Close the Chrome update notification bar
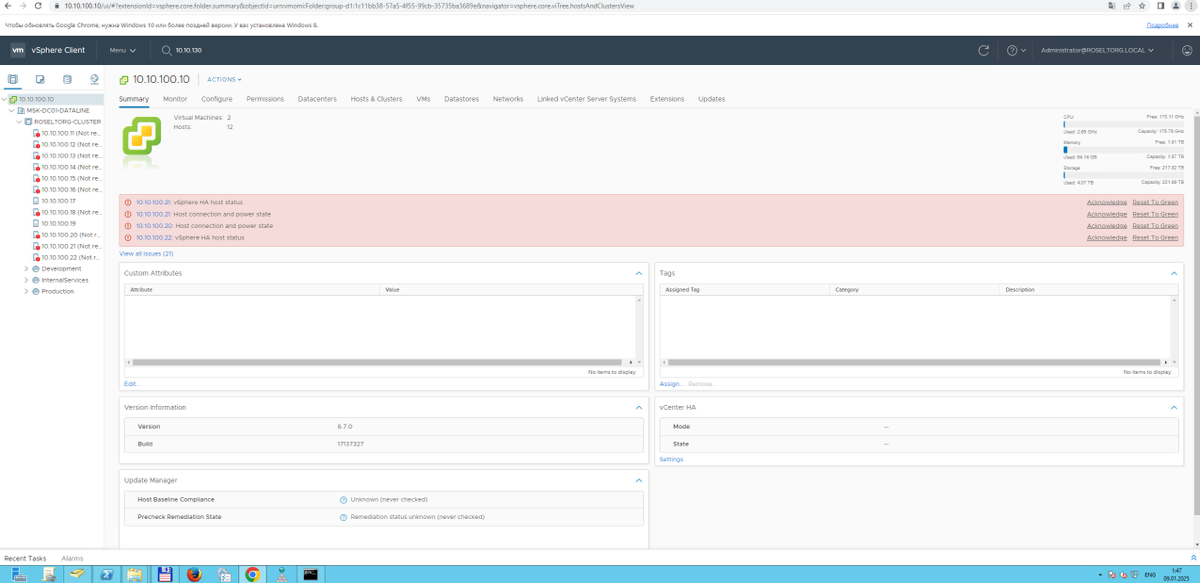The image size is (1200, 583). tap(1191, 25)
